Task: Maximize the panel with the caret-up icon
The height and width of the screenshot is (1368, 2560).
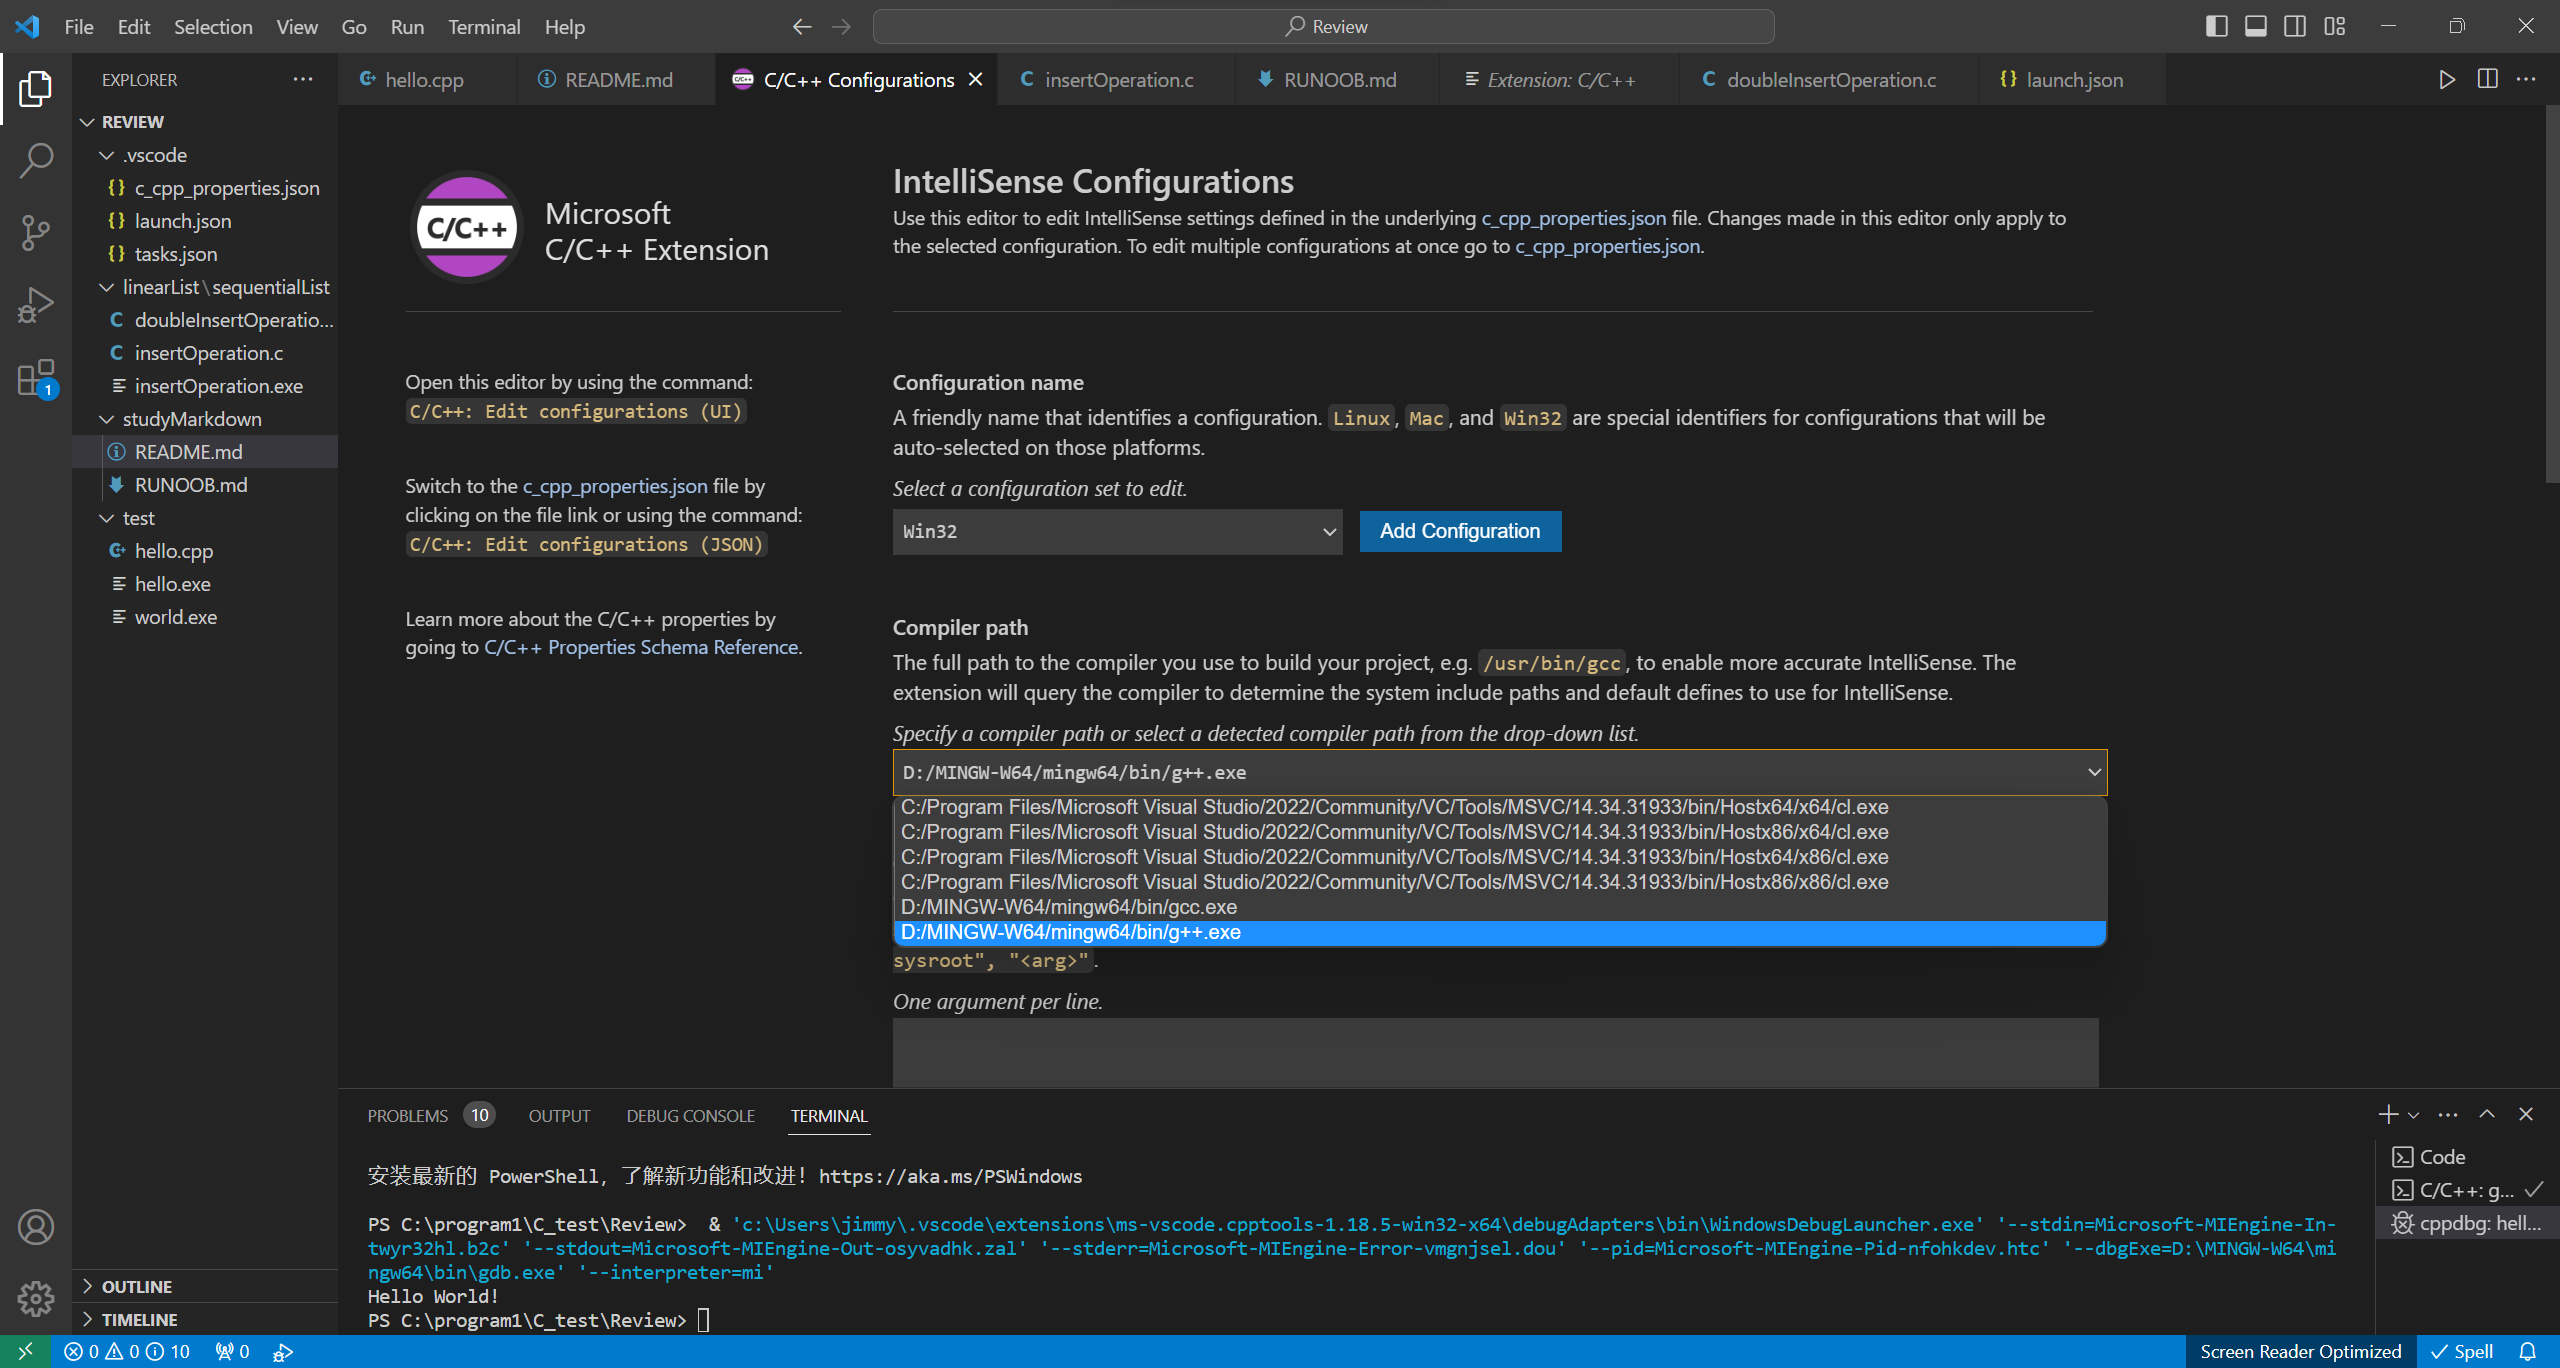Action: point(2487,1114)
